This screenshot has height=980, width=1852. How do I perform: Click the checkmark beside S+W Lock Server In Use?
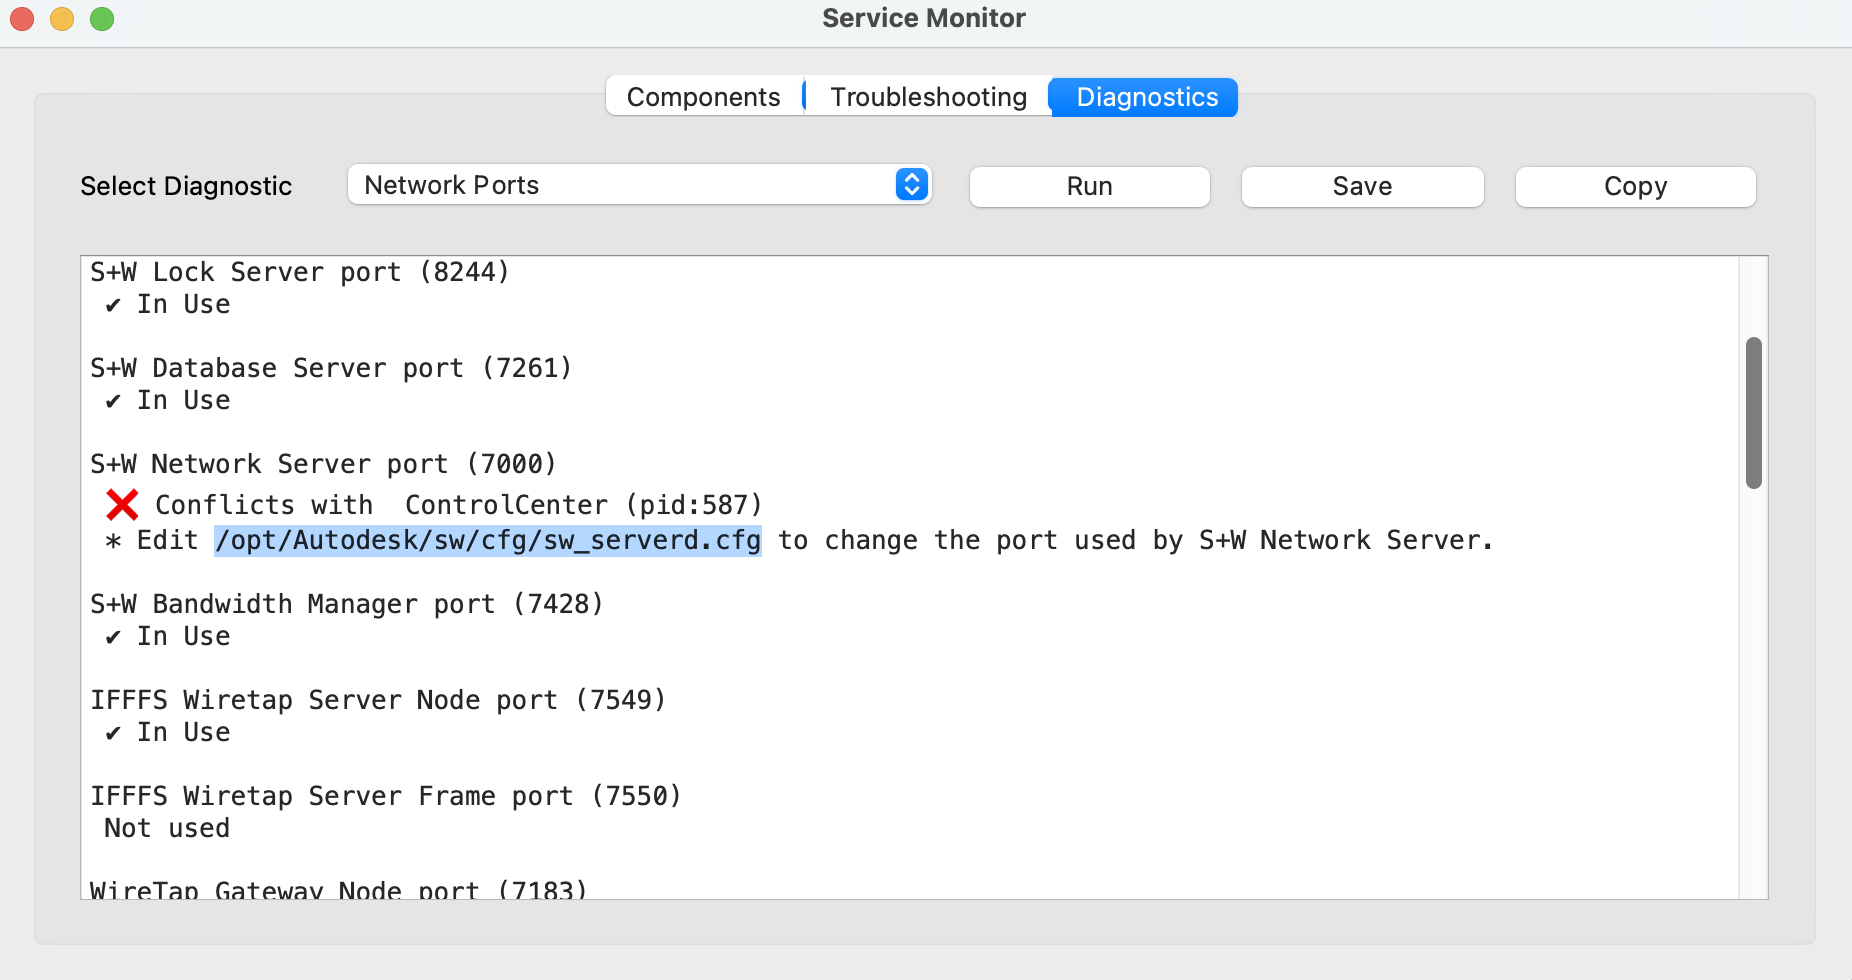112,304
